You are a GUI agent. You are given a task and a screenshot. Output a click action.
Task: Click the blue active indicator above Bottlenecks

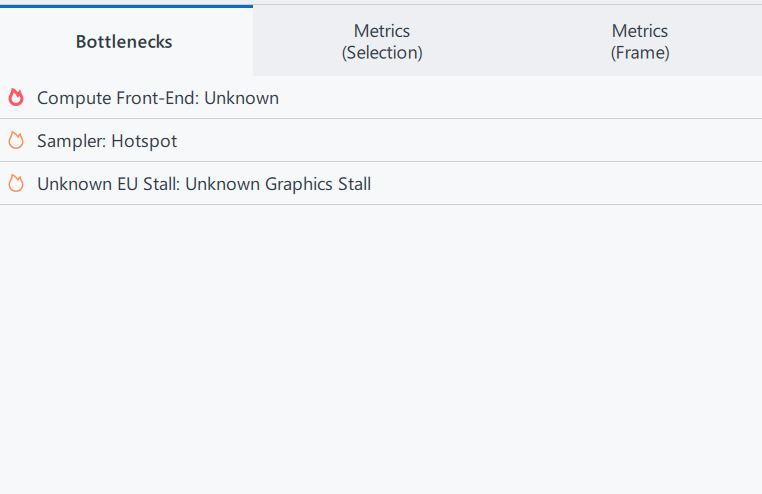(126, 6)
